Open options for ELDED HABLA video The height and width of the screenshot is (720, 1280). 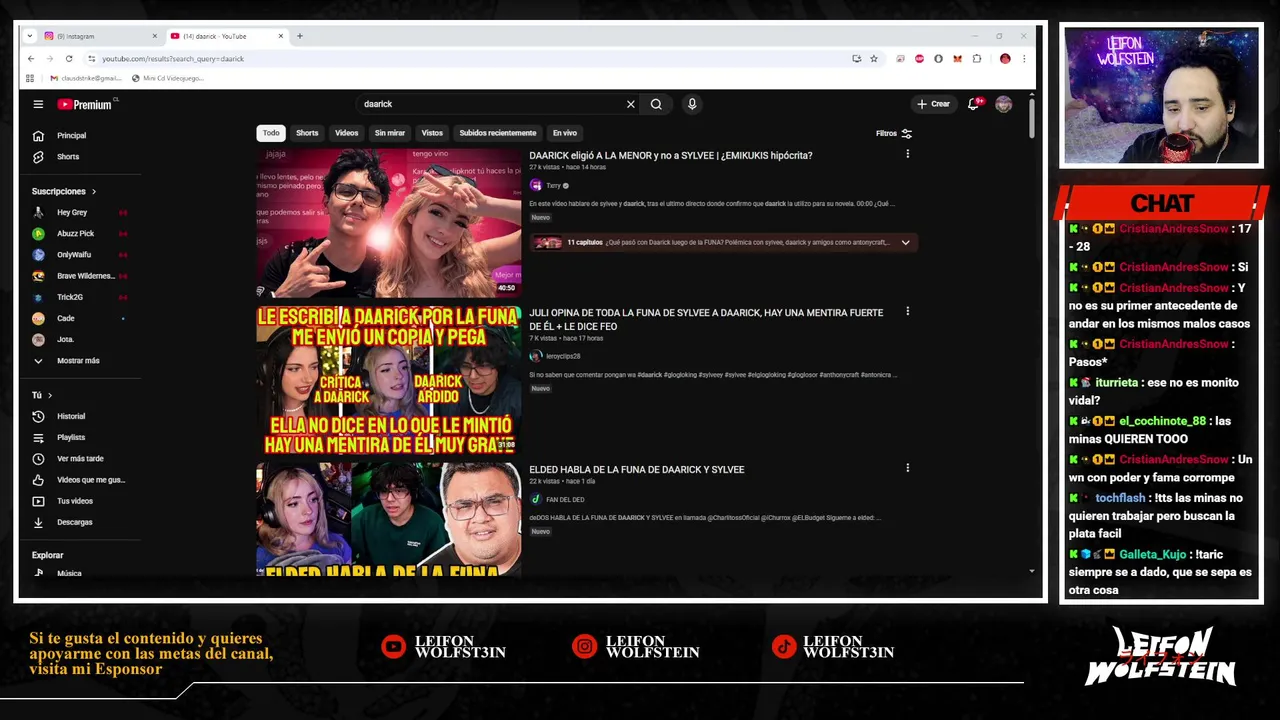tap(907, 468)
